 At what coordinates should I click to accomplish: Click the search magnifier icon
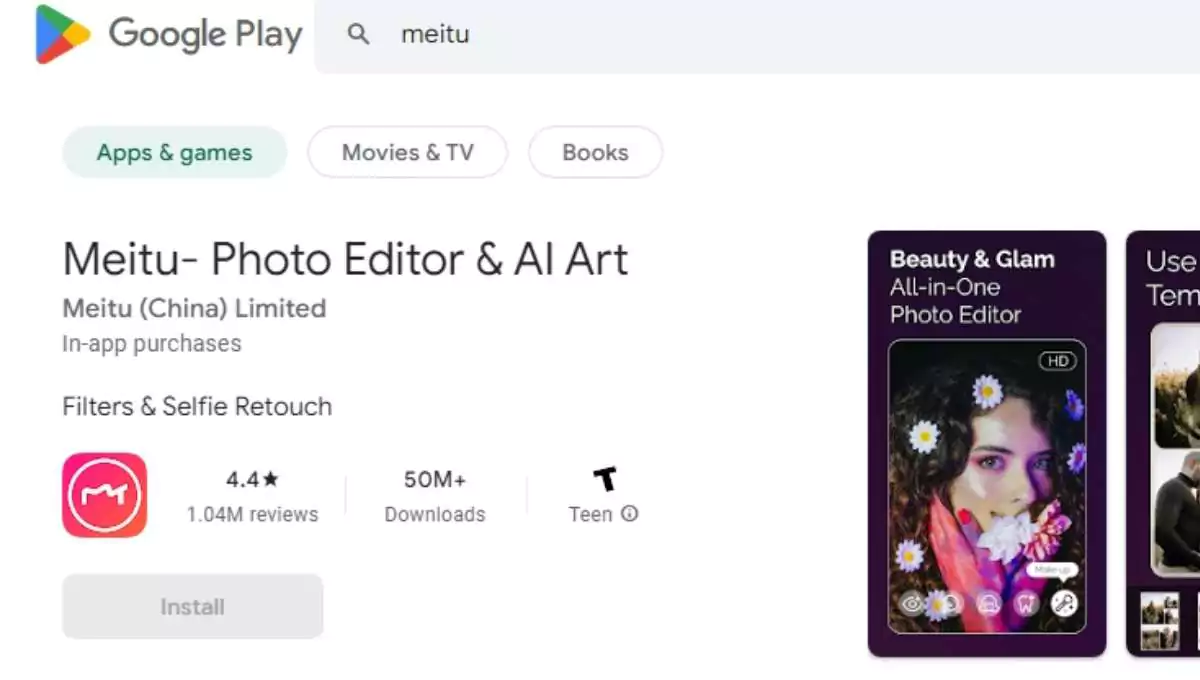coord(358,34)
